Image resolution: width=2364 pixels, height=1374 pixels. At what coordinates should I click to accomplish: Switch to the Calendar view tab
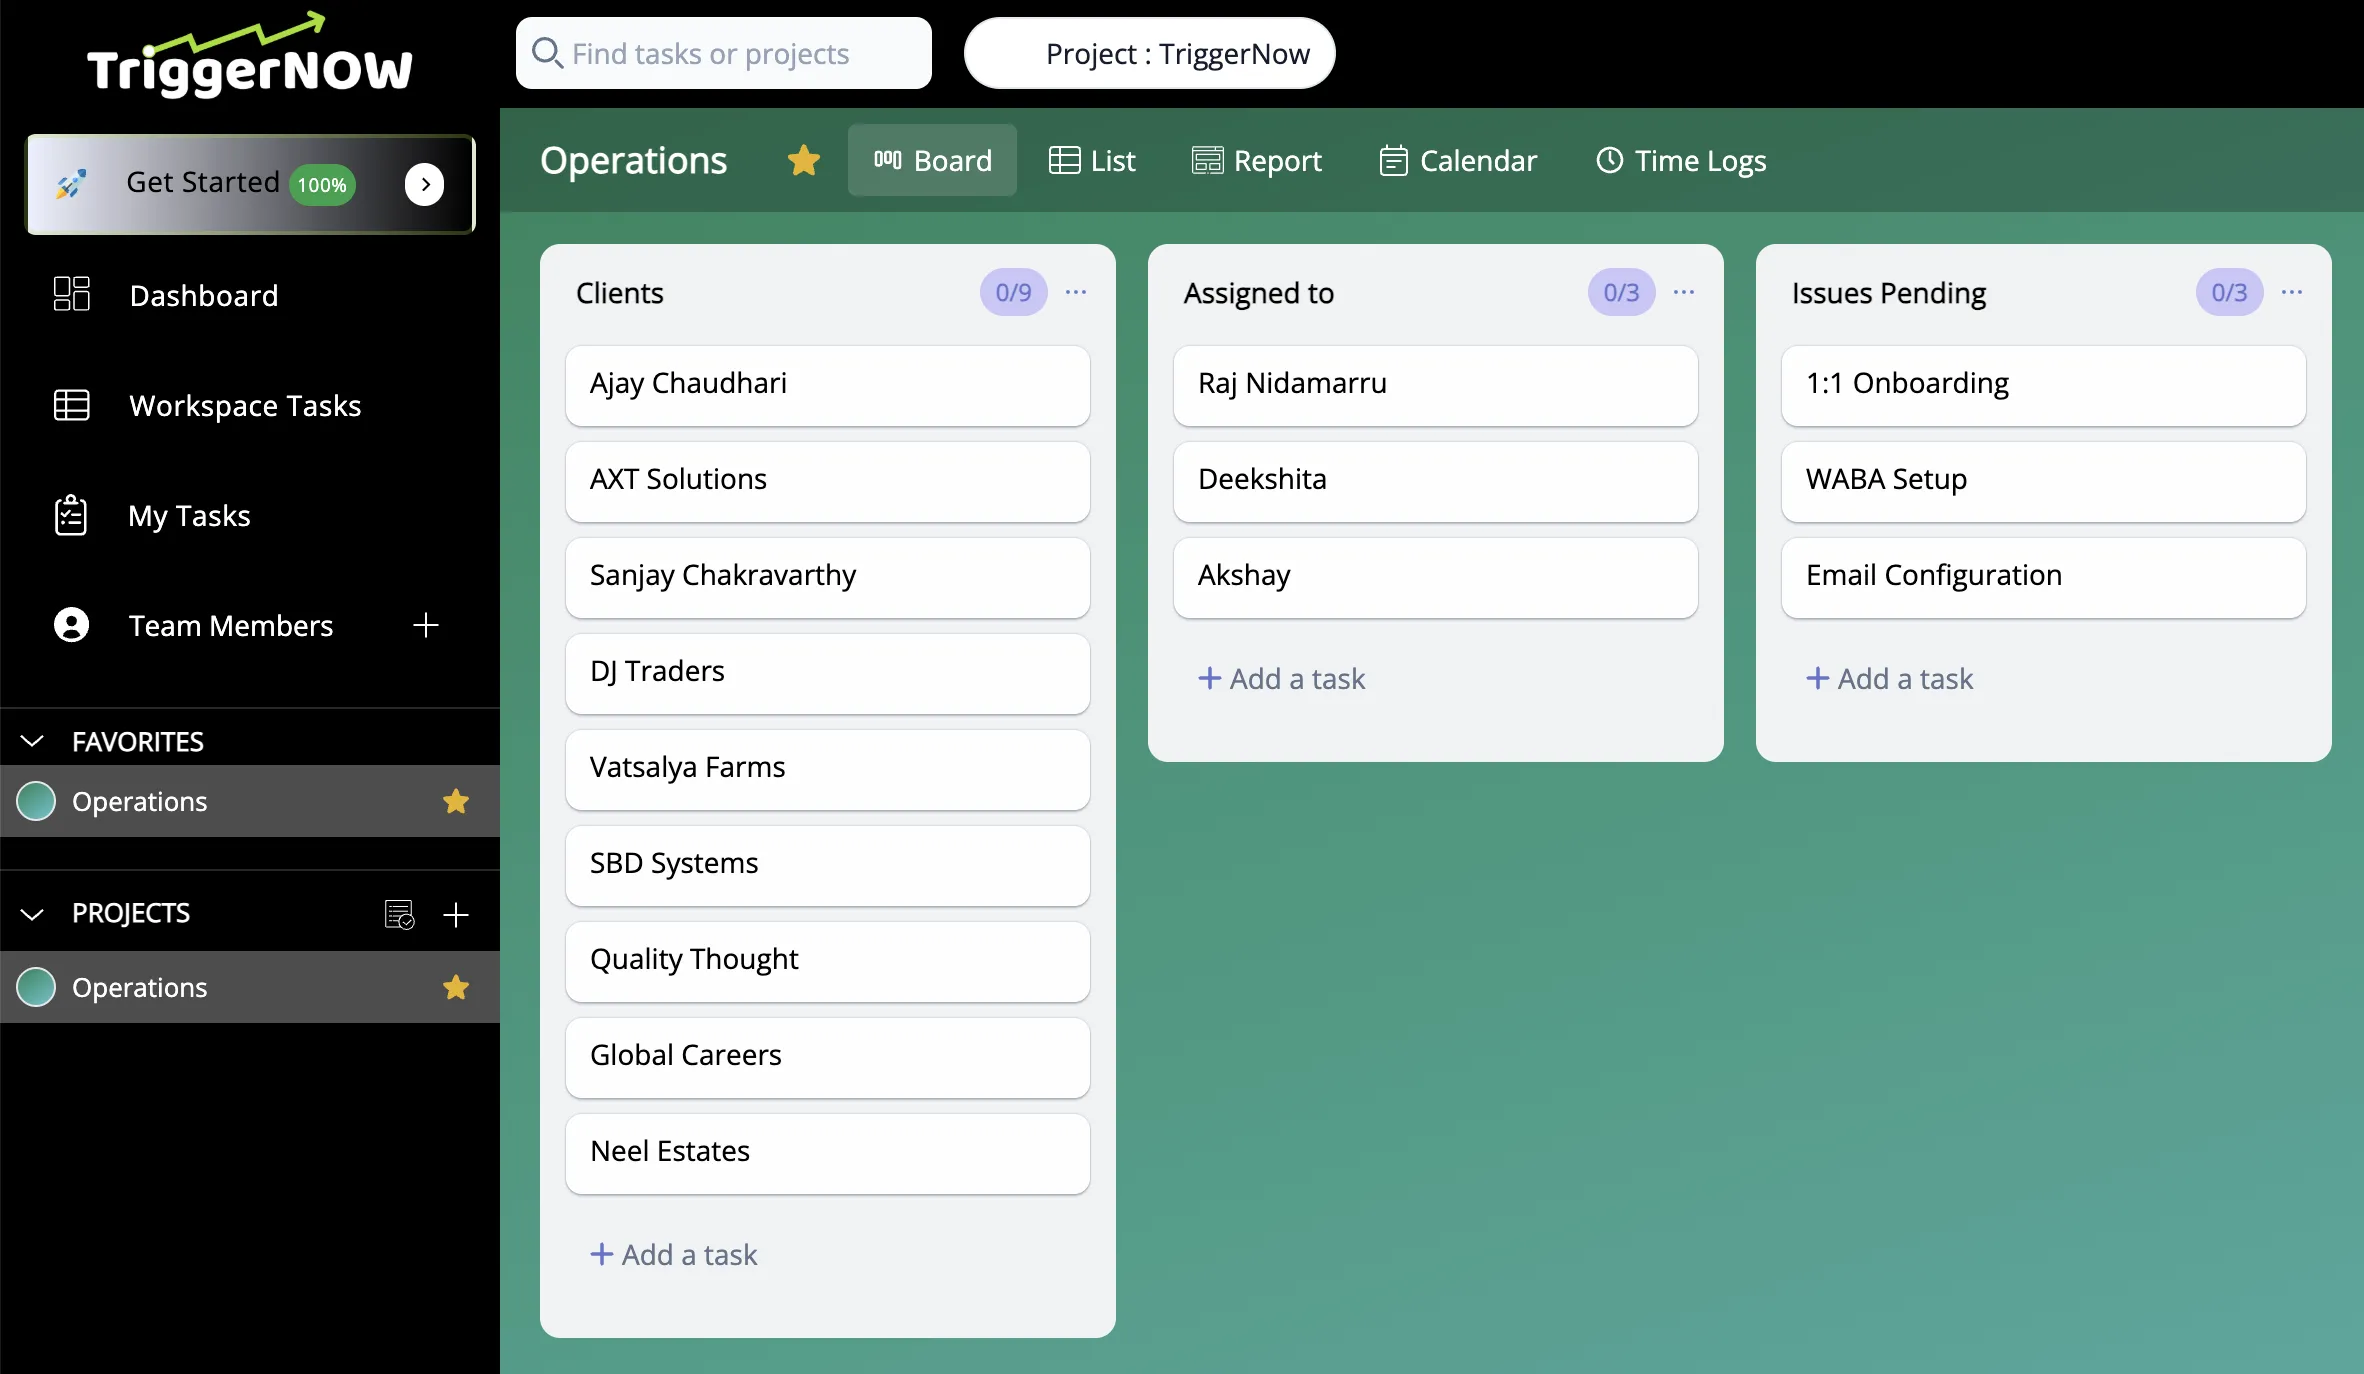[x=1458, y=160]
